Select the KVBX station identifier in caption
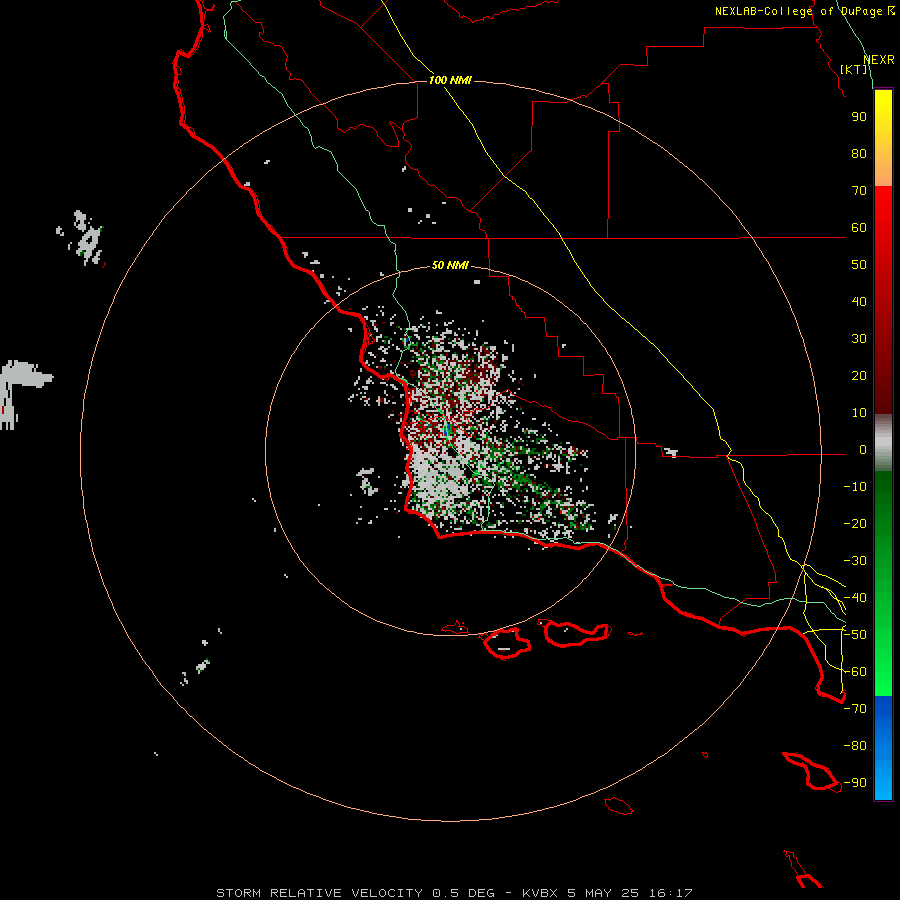The width and height of the screenshot is (900, 900). tap(540, 893)
